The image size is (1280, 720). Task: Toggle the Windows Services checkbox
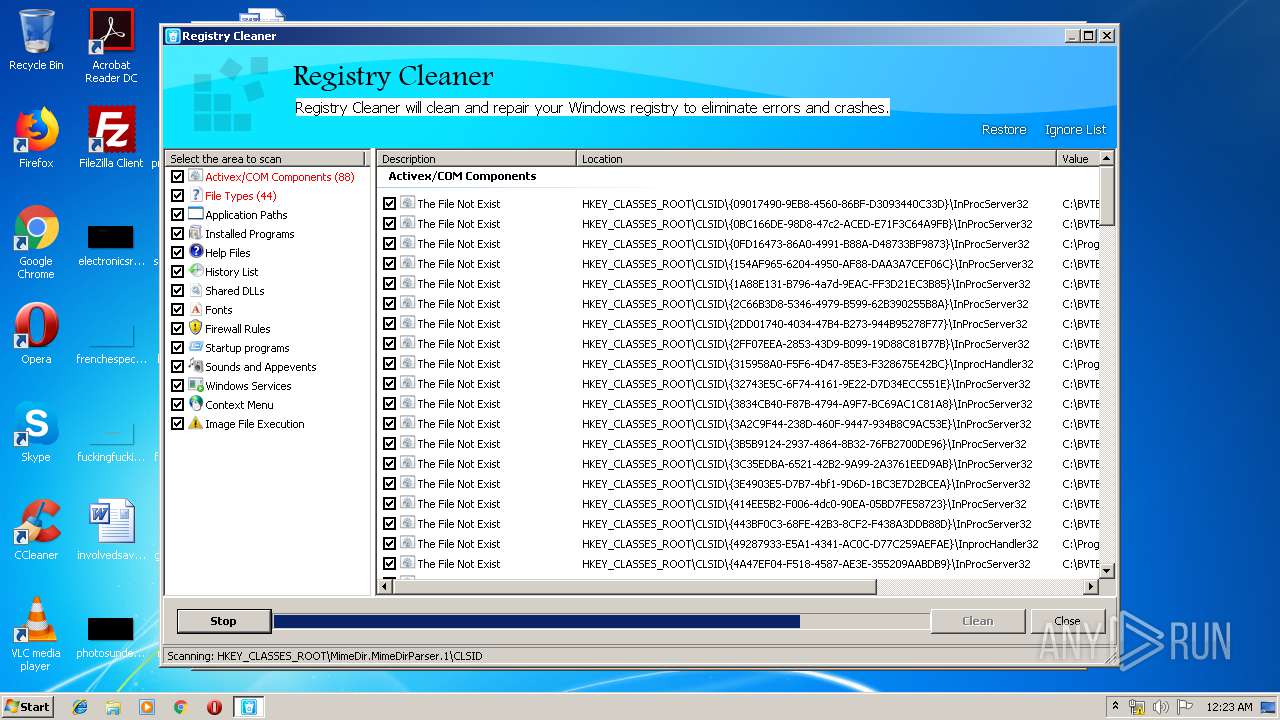[x=178, y=386]
